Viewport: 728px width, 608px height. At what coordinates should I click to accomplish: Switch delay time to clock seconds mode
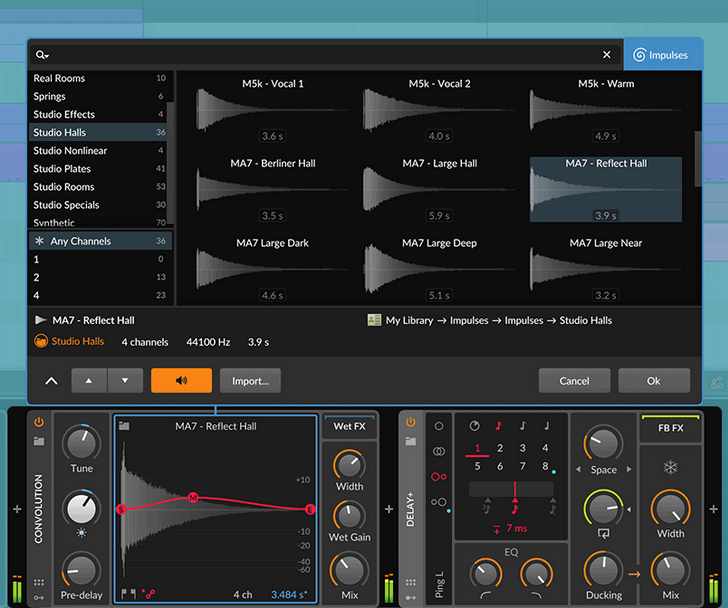point(474,426)
